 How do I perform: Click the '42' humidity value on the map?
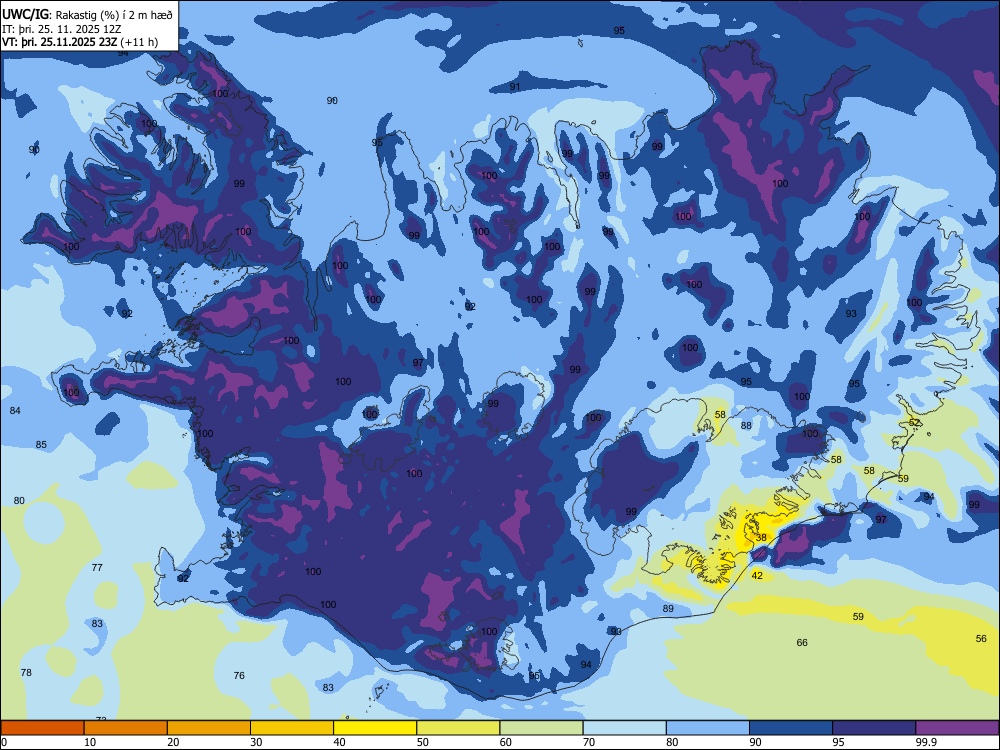tap(757, 575)
